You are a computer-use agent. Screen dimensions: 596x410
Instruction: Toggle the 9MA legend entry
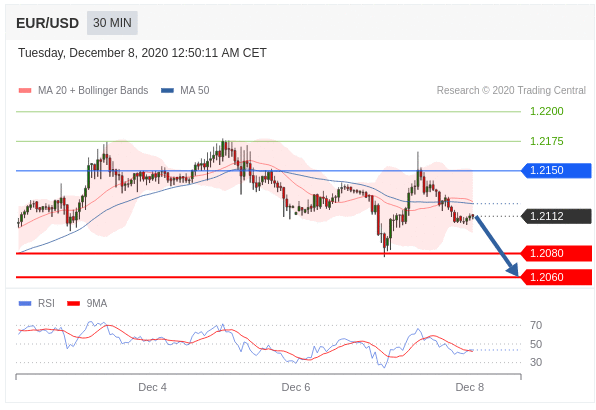[87, 303]
